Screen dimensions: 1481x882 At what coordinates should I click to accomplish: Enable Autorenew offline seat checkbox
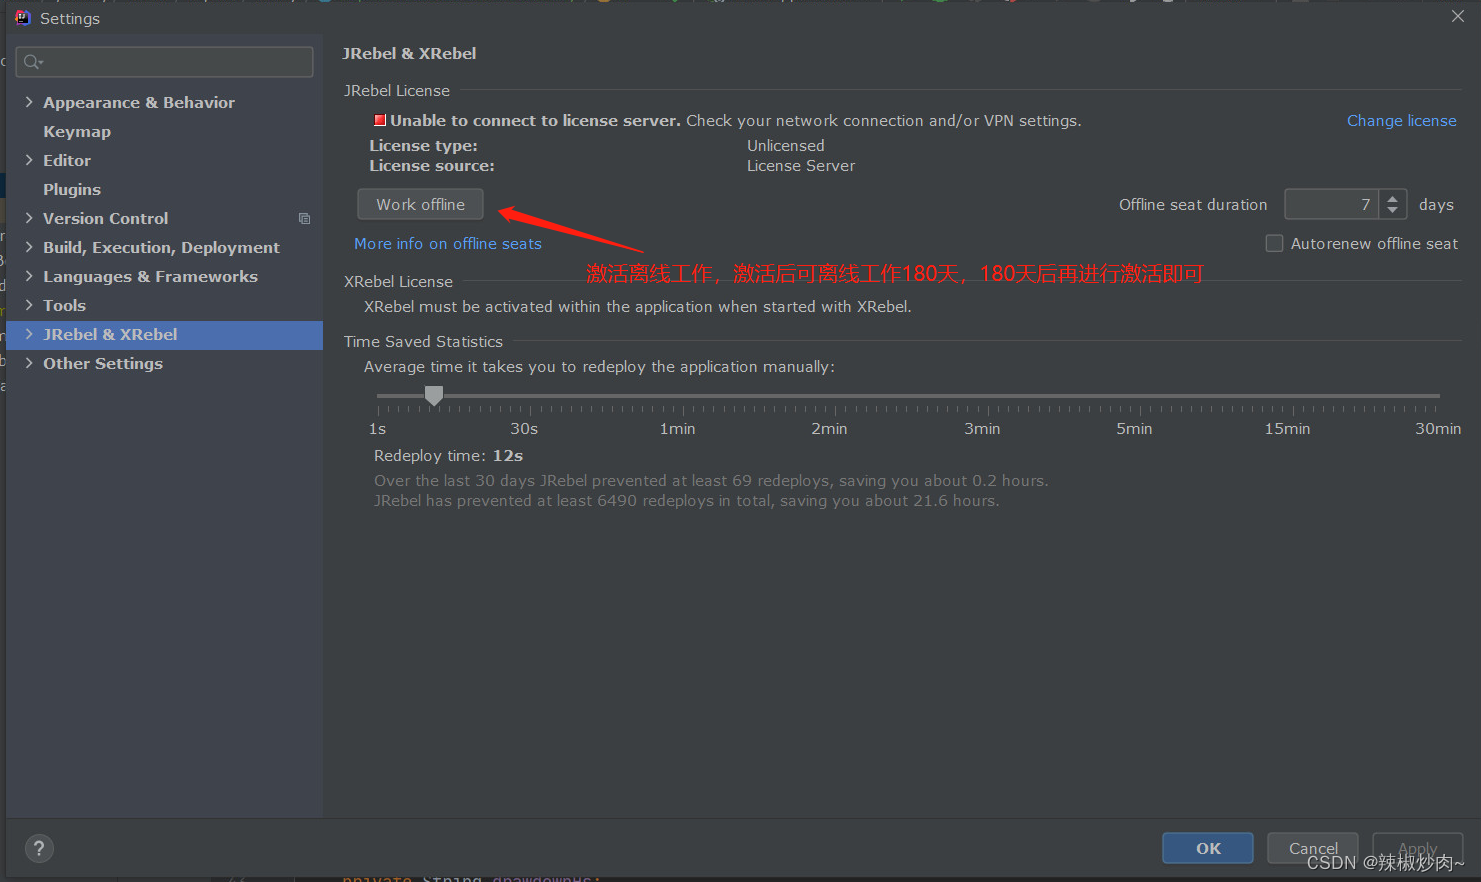point(1274,243)
